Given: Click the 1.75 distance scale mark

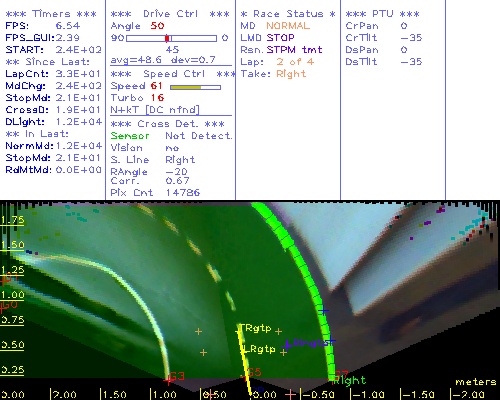Looking at the screenshot, I should coord(12,220).
